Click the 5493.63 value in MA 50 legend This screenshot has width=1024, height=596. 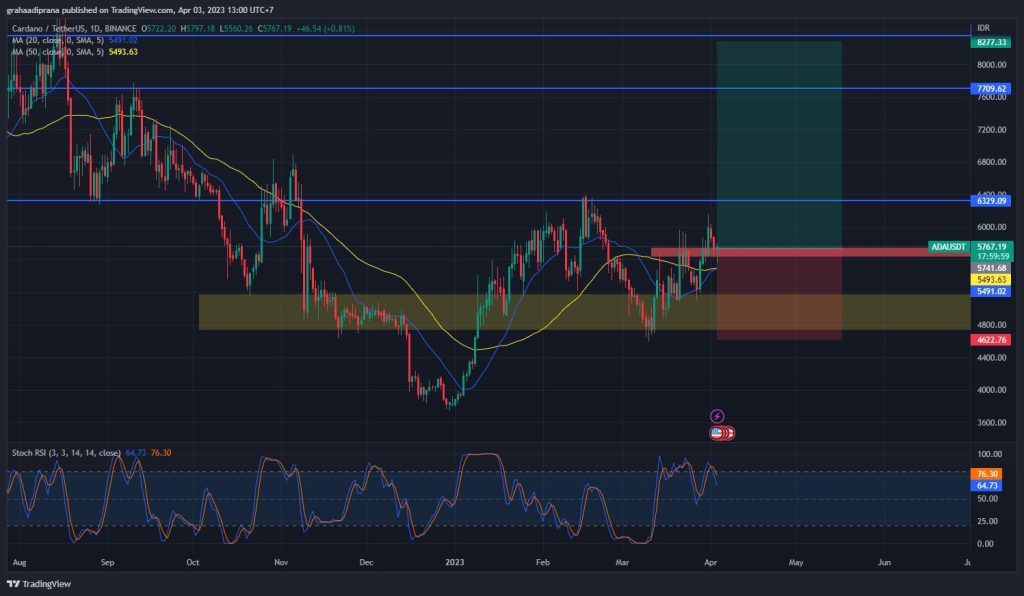pos(123,52)
